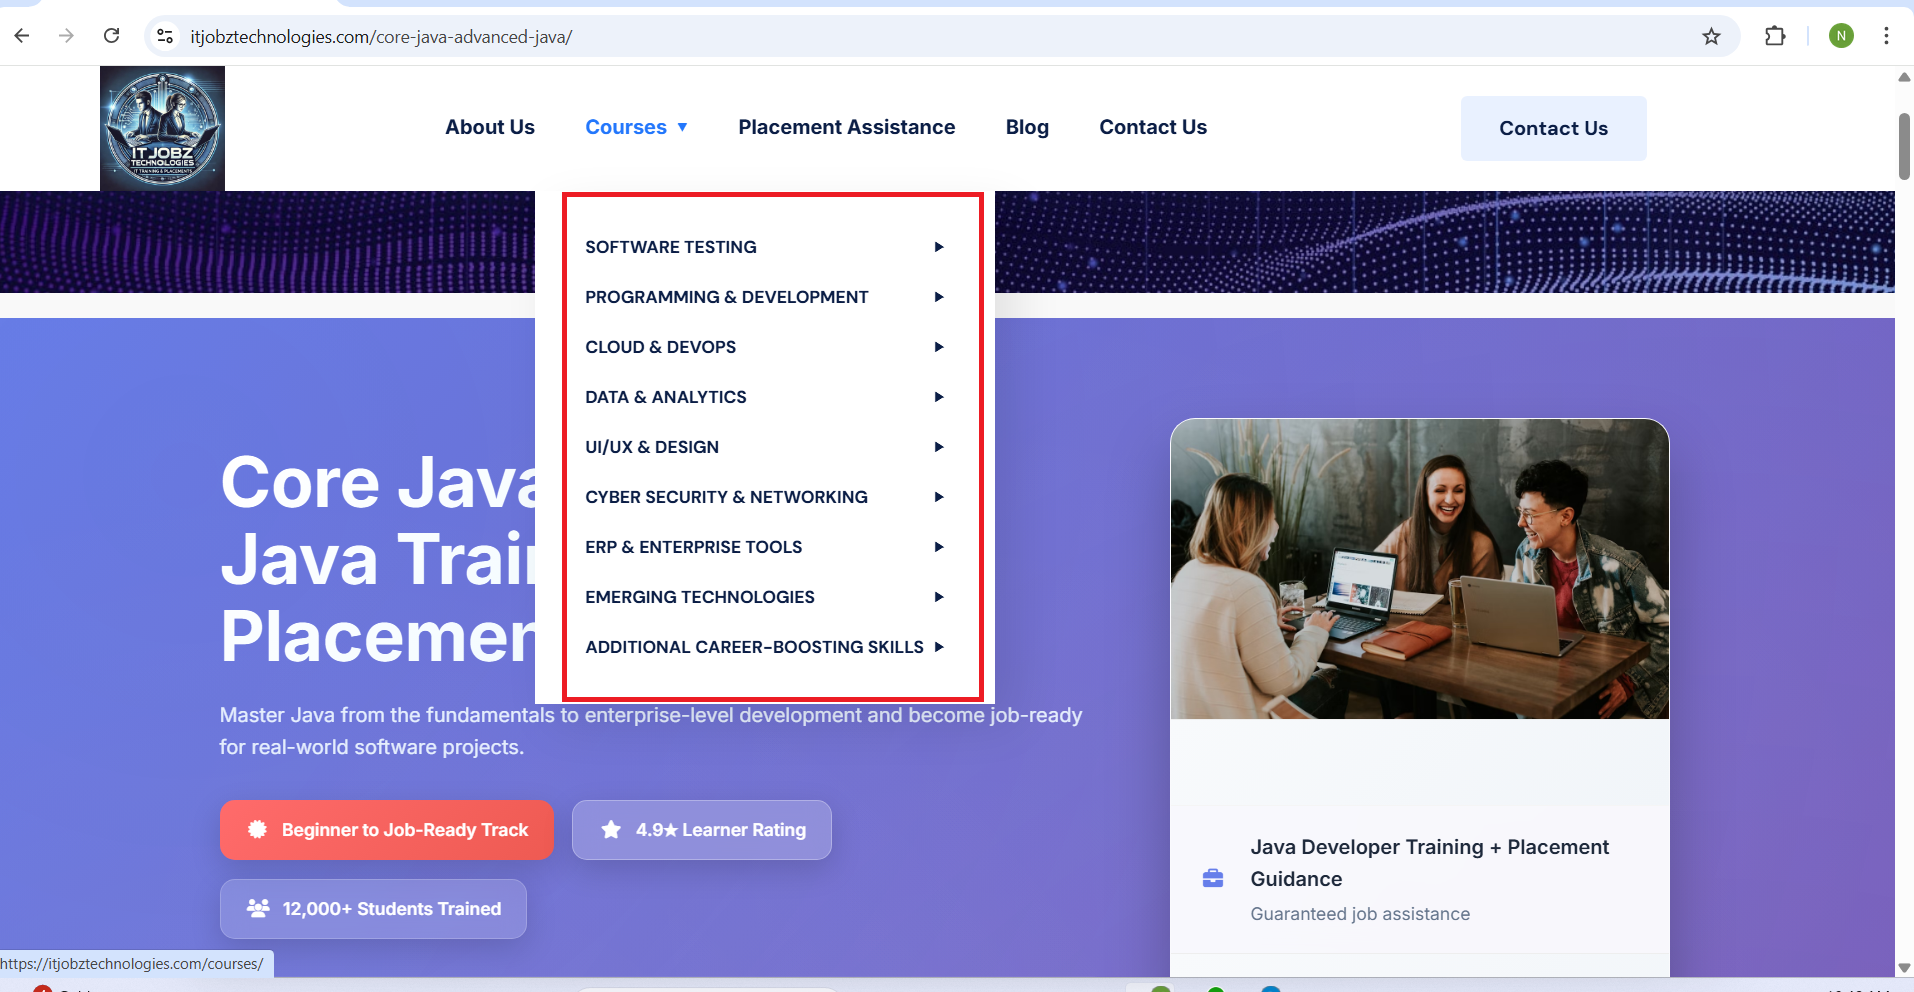This screenshot has width=1914, height=992.
Task: Open Cloud & DevOps submenu
Action: [764, 347]
